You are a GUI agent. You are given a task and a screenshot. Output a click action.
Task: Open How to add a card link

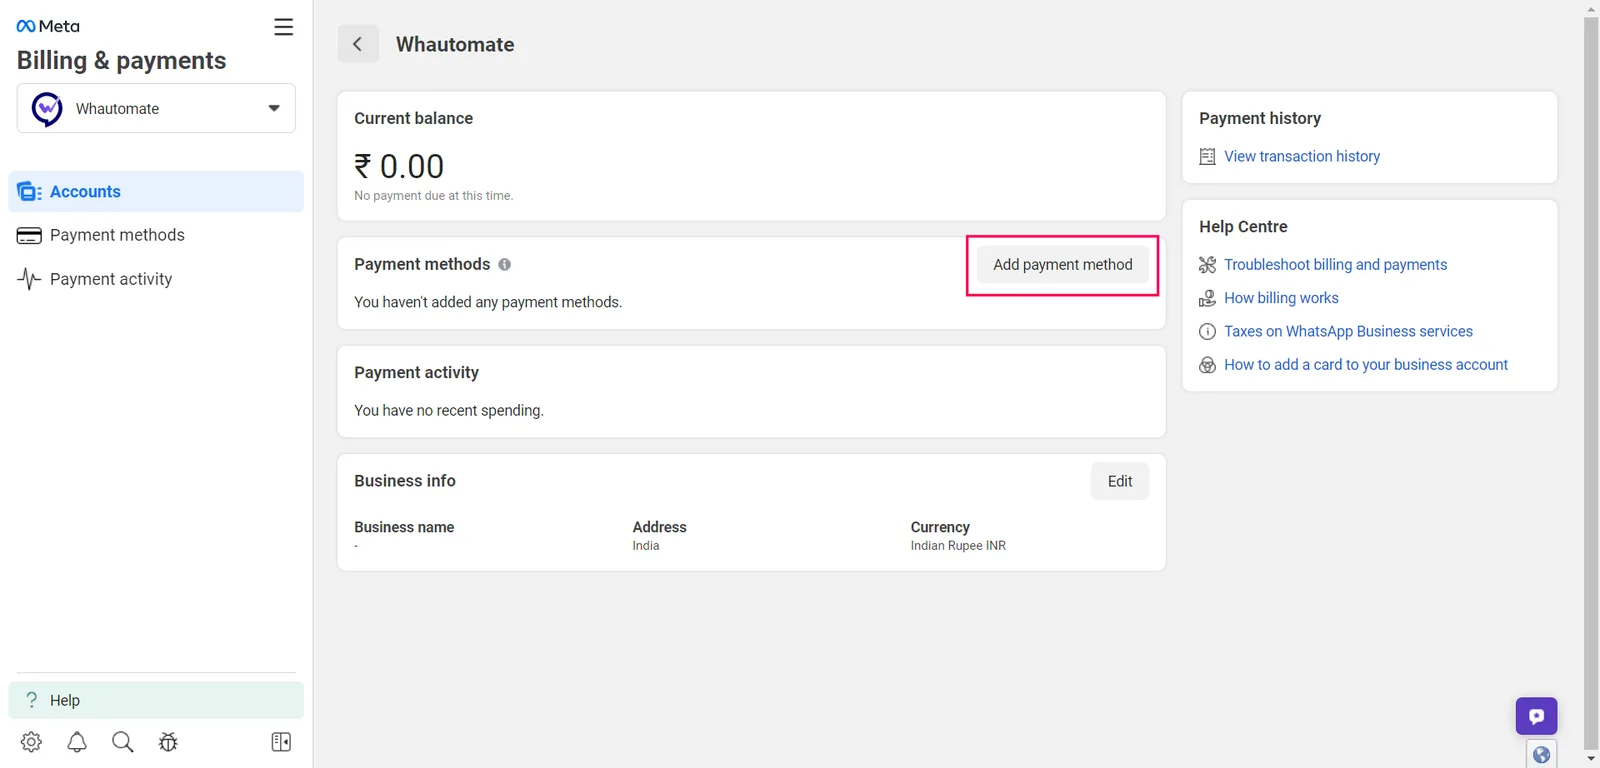(1366, 365)
